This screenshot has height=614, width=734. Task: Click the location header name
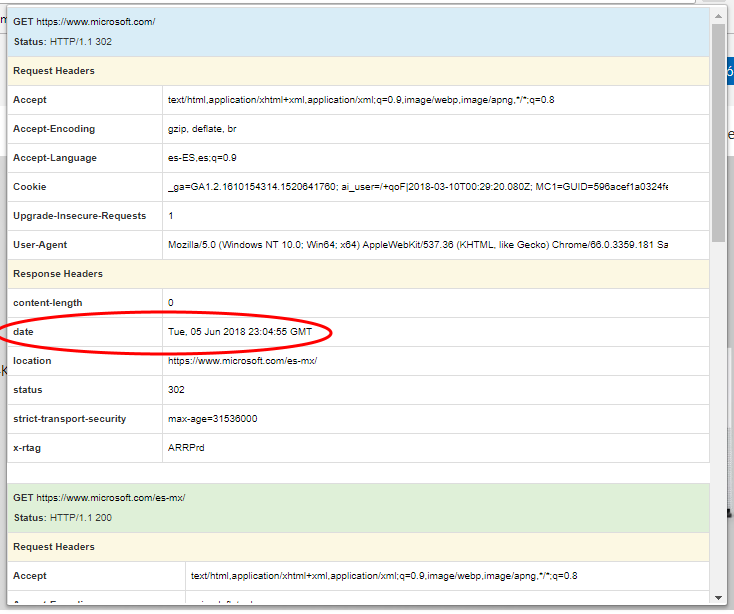tap(32, 361)
